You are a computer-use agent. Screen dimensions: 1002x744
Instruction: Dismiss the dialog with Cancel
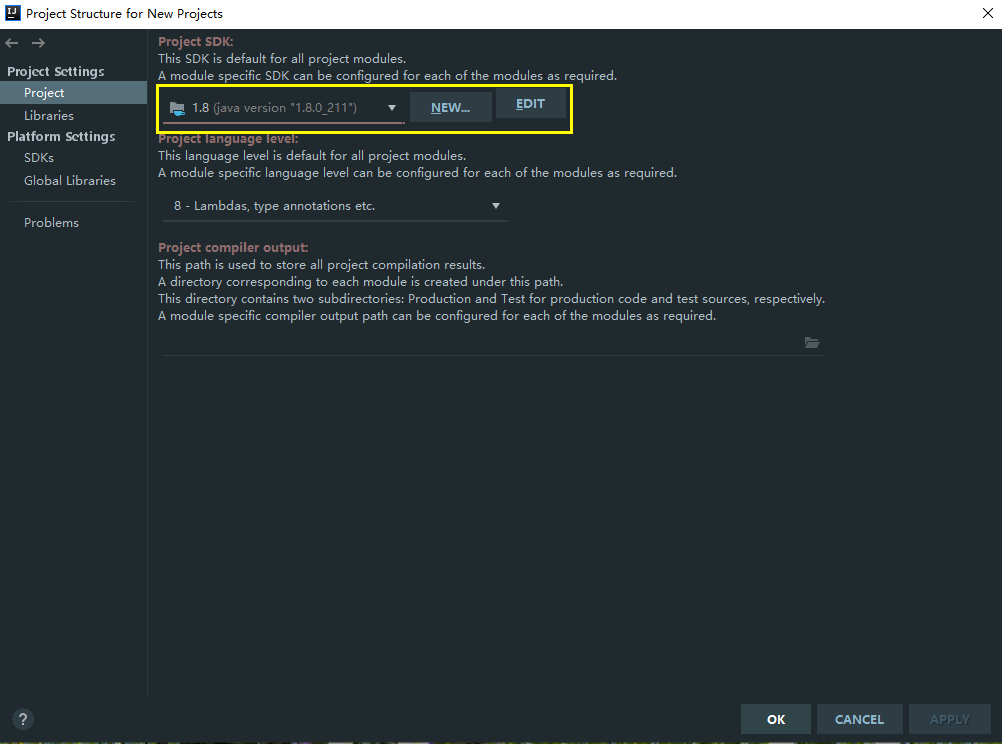[x=859, y=719]
